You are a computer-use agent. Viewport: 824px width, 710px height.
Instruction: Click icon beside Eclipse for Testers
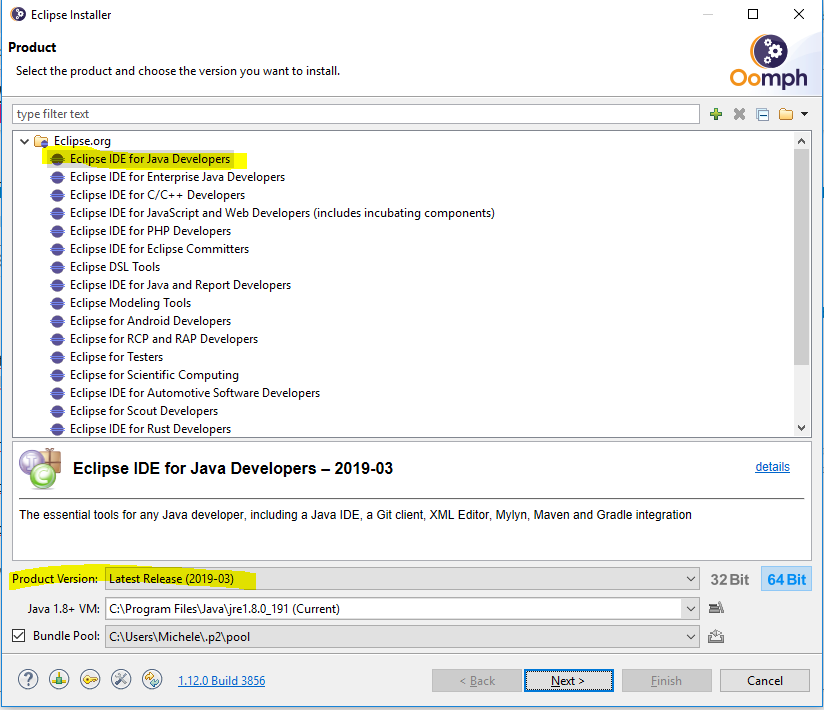[57, 357]
